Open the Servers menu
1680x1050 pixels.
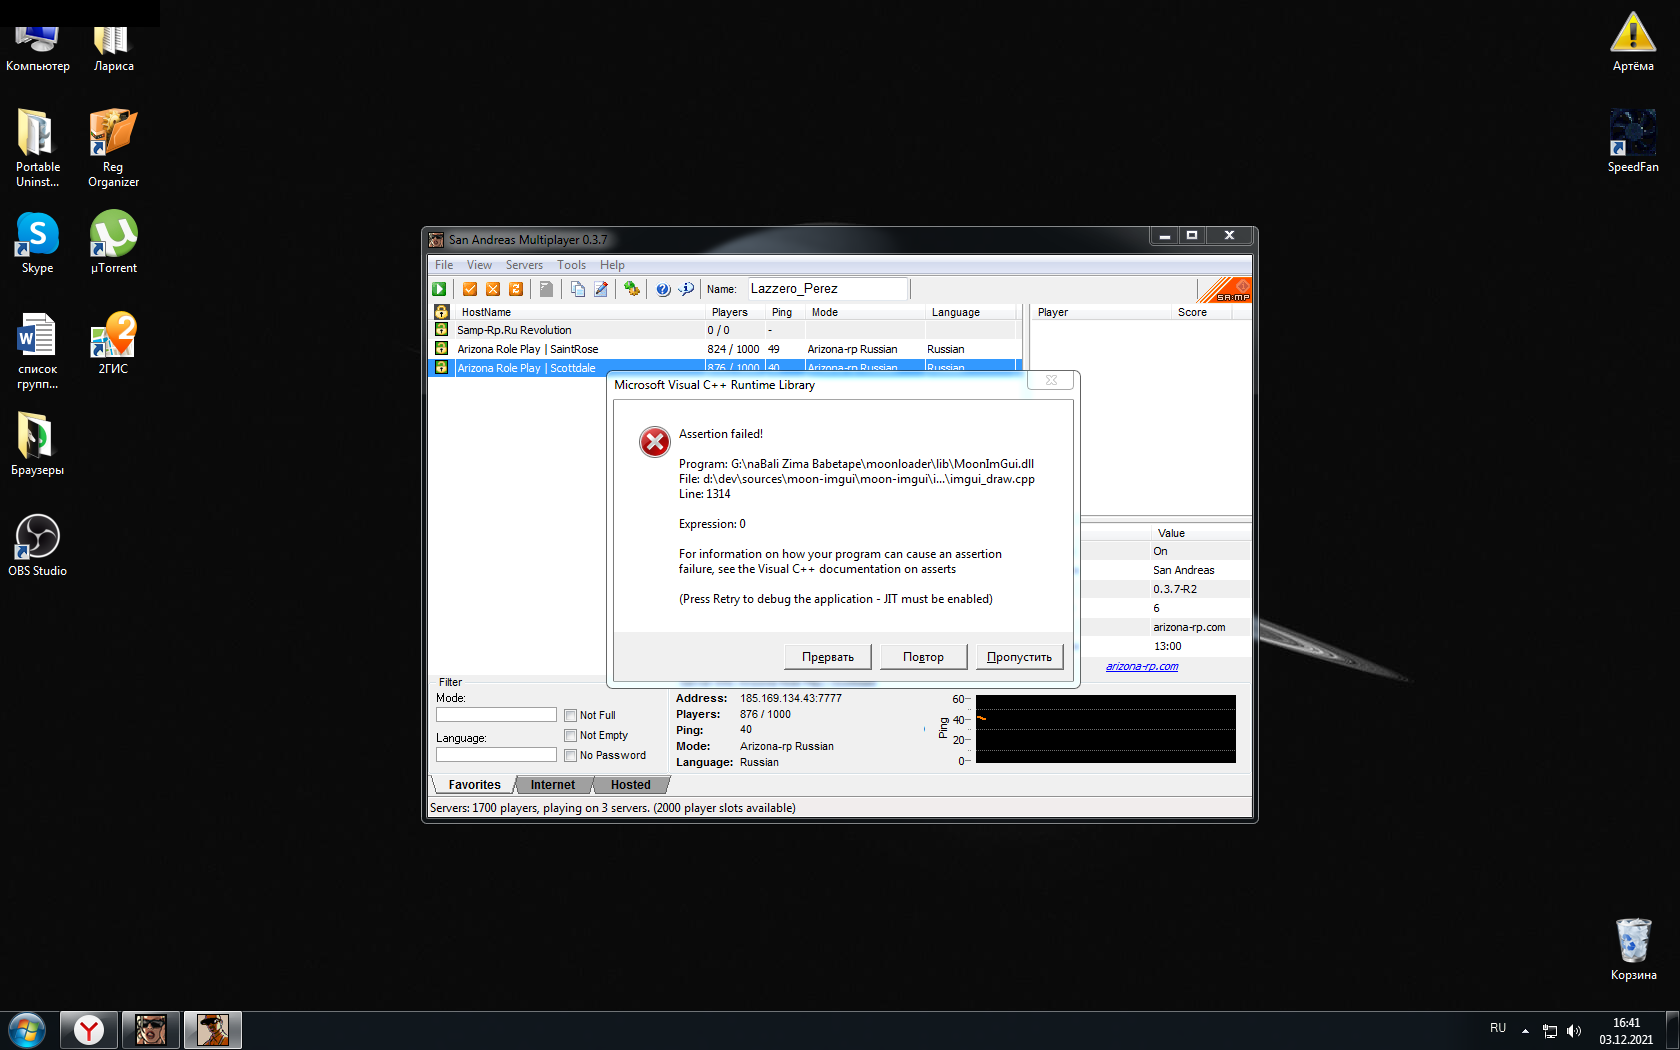pos(524,265)
